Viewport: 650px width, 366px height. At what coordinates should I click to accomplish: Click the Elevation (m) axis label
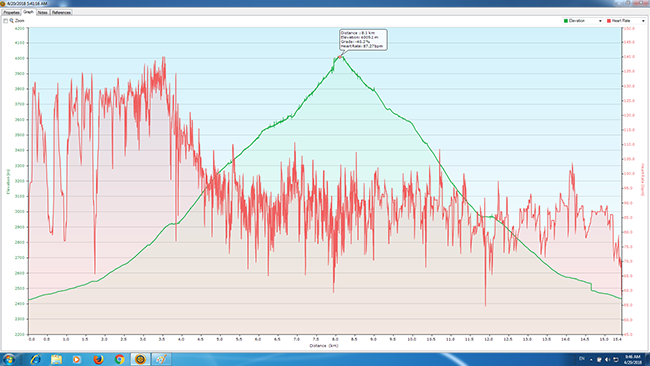(x=7, y=182)
